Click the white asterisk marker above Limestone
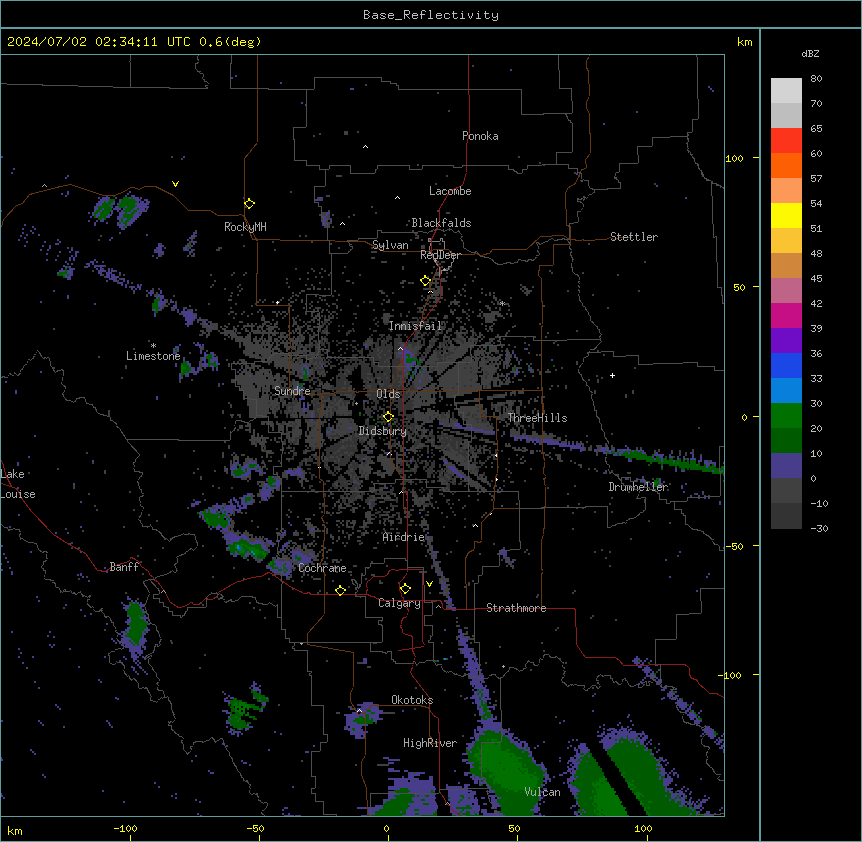This screenshot has height=842, width=862. [x=153, y=345]
